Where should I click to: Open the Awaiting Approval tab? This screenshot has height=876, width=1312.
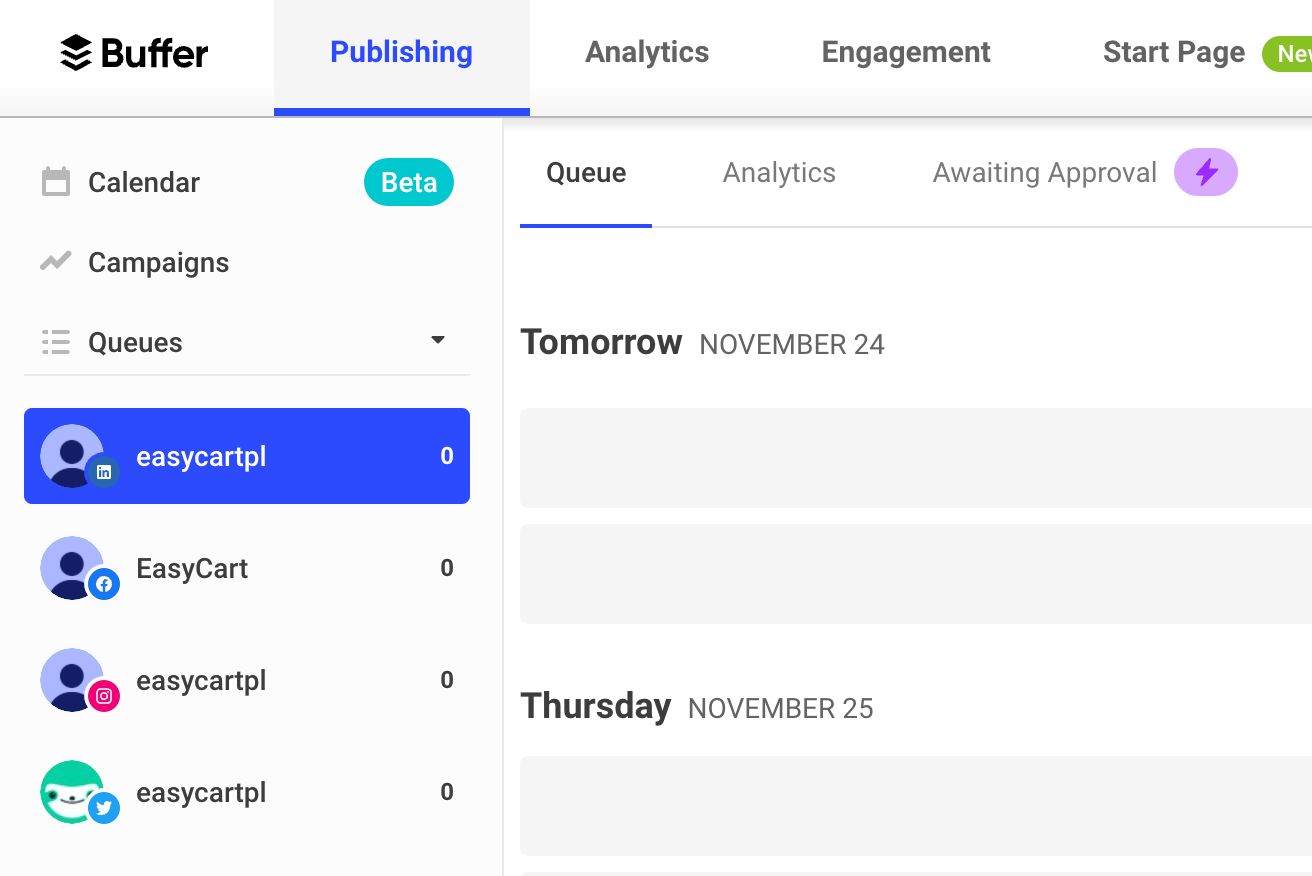[1045, 173]
